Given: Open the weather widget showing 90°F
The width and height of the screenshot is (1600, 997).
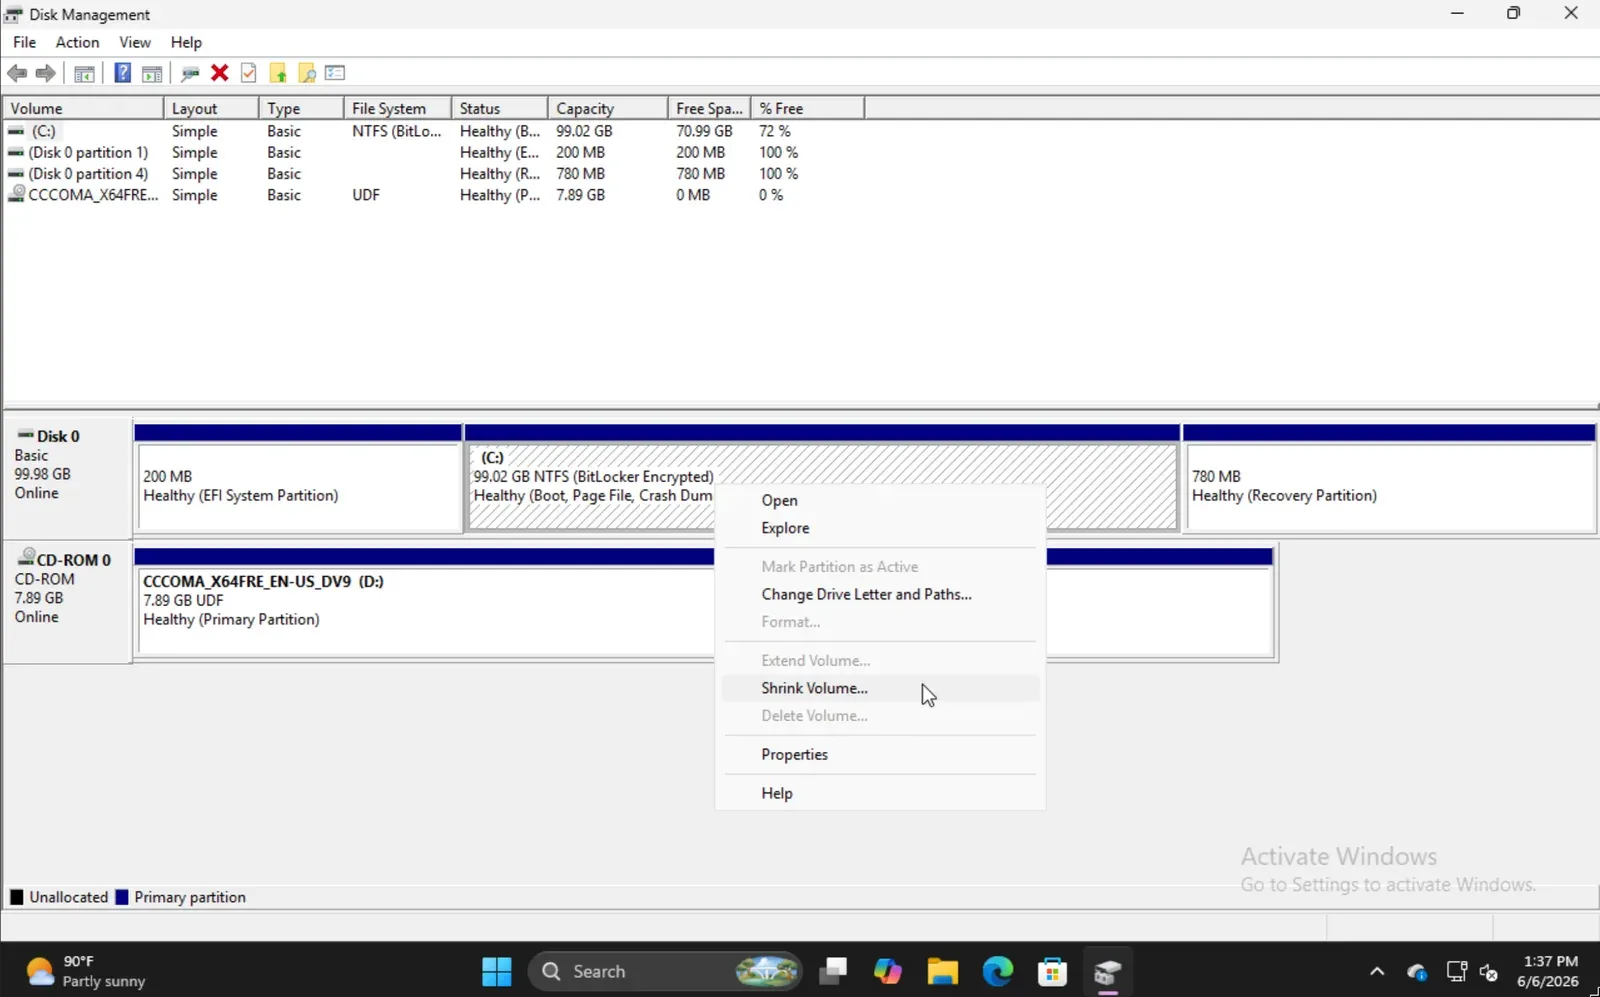Looking at the screenshot, I should pyautogui.click(x=86, y=971).
